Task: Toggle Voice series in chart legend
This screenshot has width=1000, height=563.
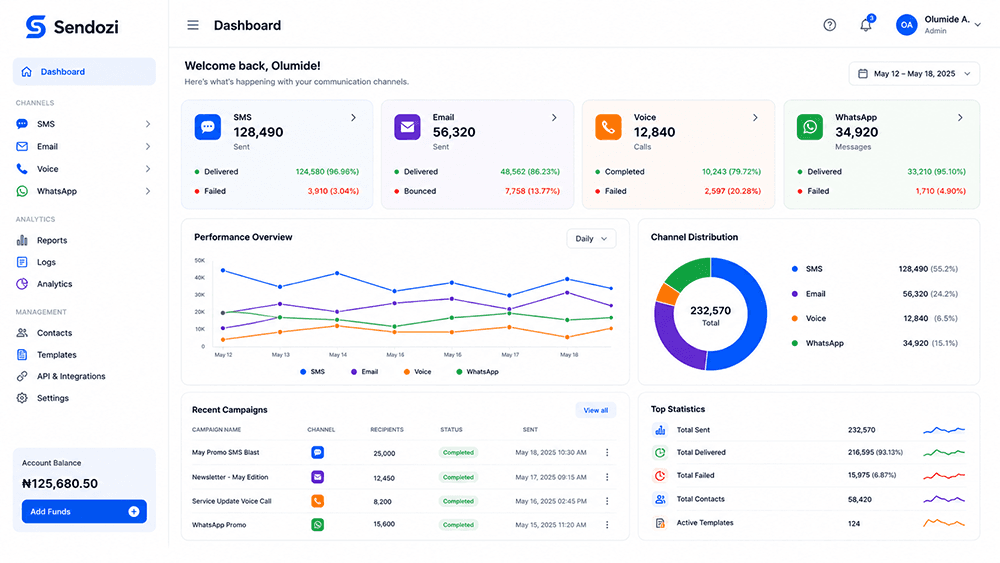Action: click(x=417, y=372)
